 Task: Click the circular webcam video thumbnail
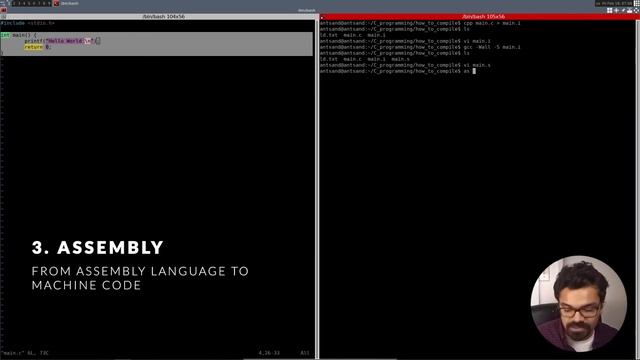[578, 304]
